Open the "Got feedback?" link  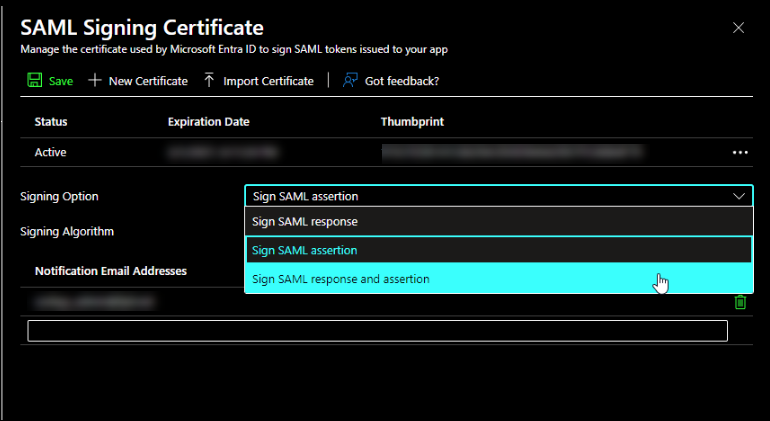[402, 81]
